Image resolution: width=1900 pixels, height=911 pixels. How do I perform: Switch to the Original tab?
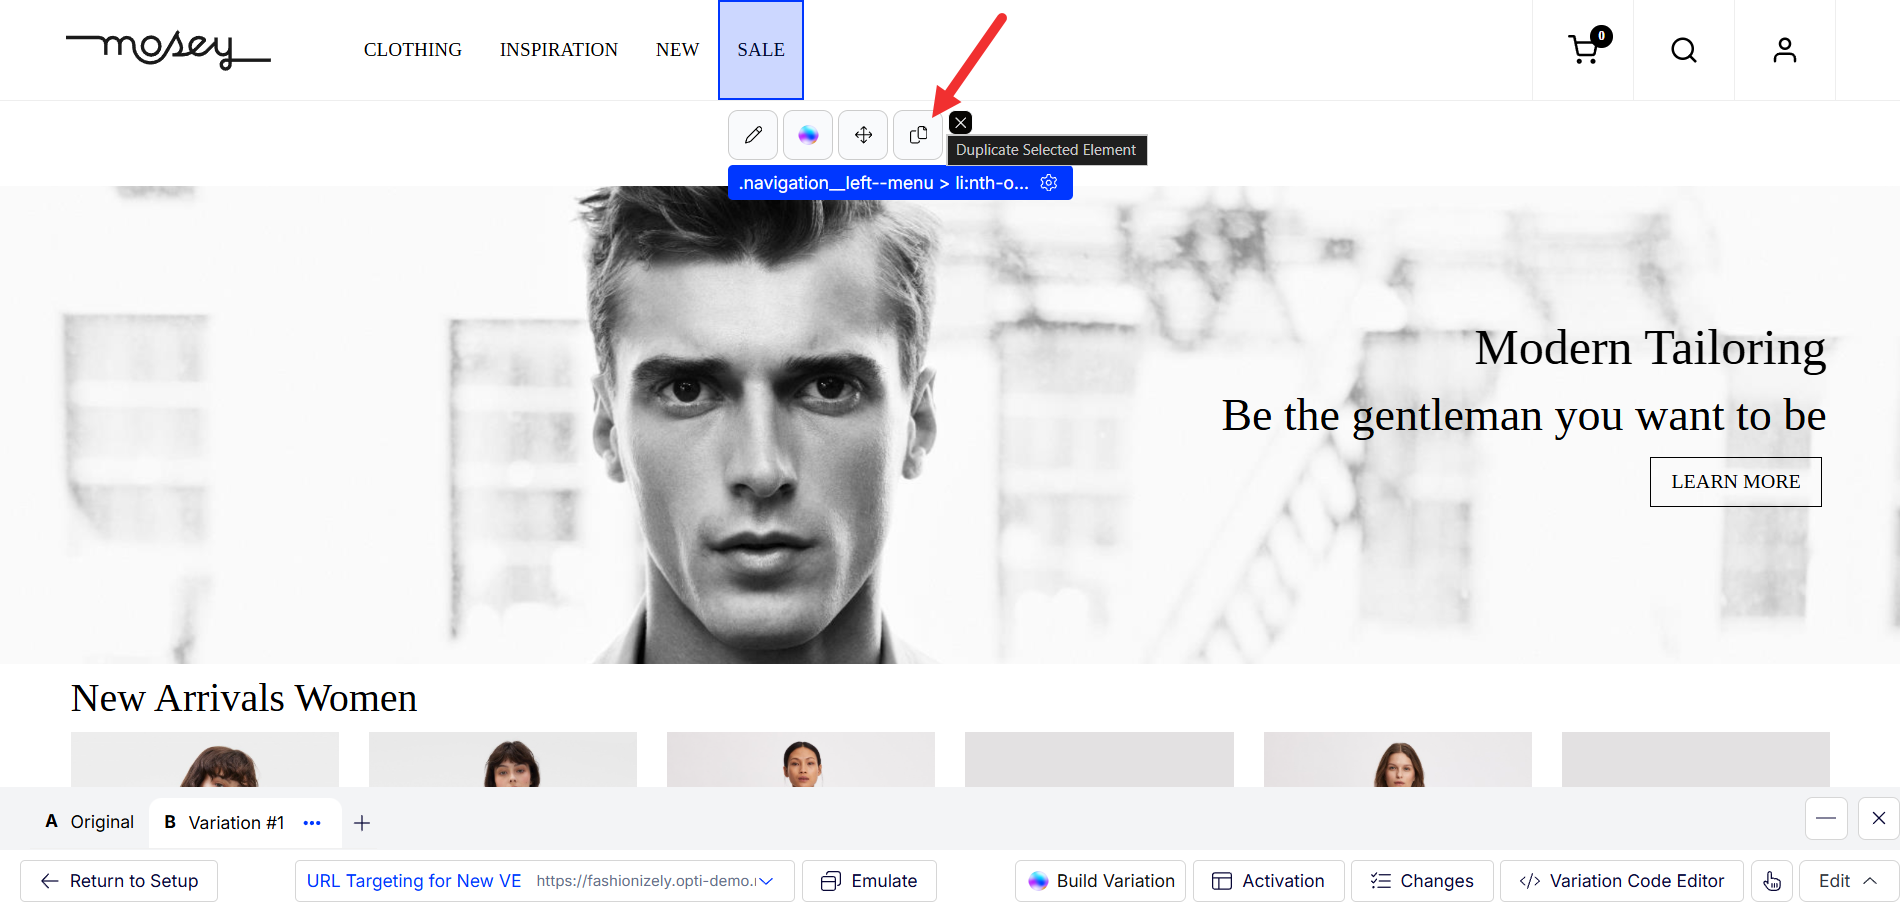[90, 822]
